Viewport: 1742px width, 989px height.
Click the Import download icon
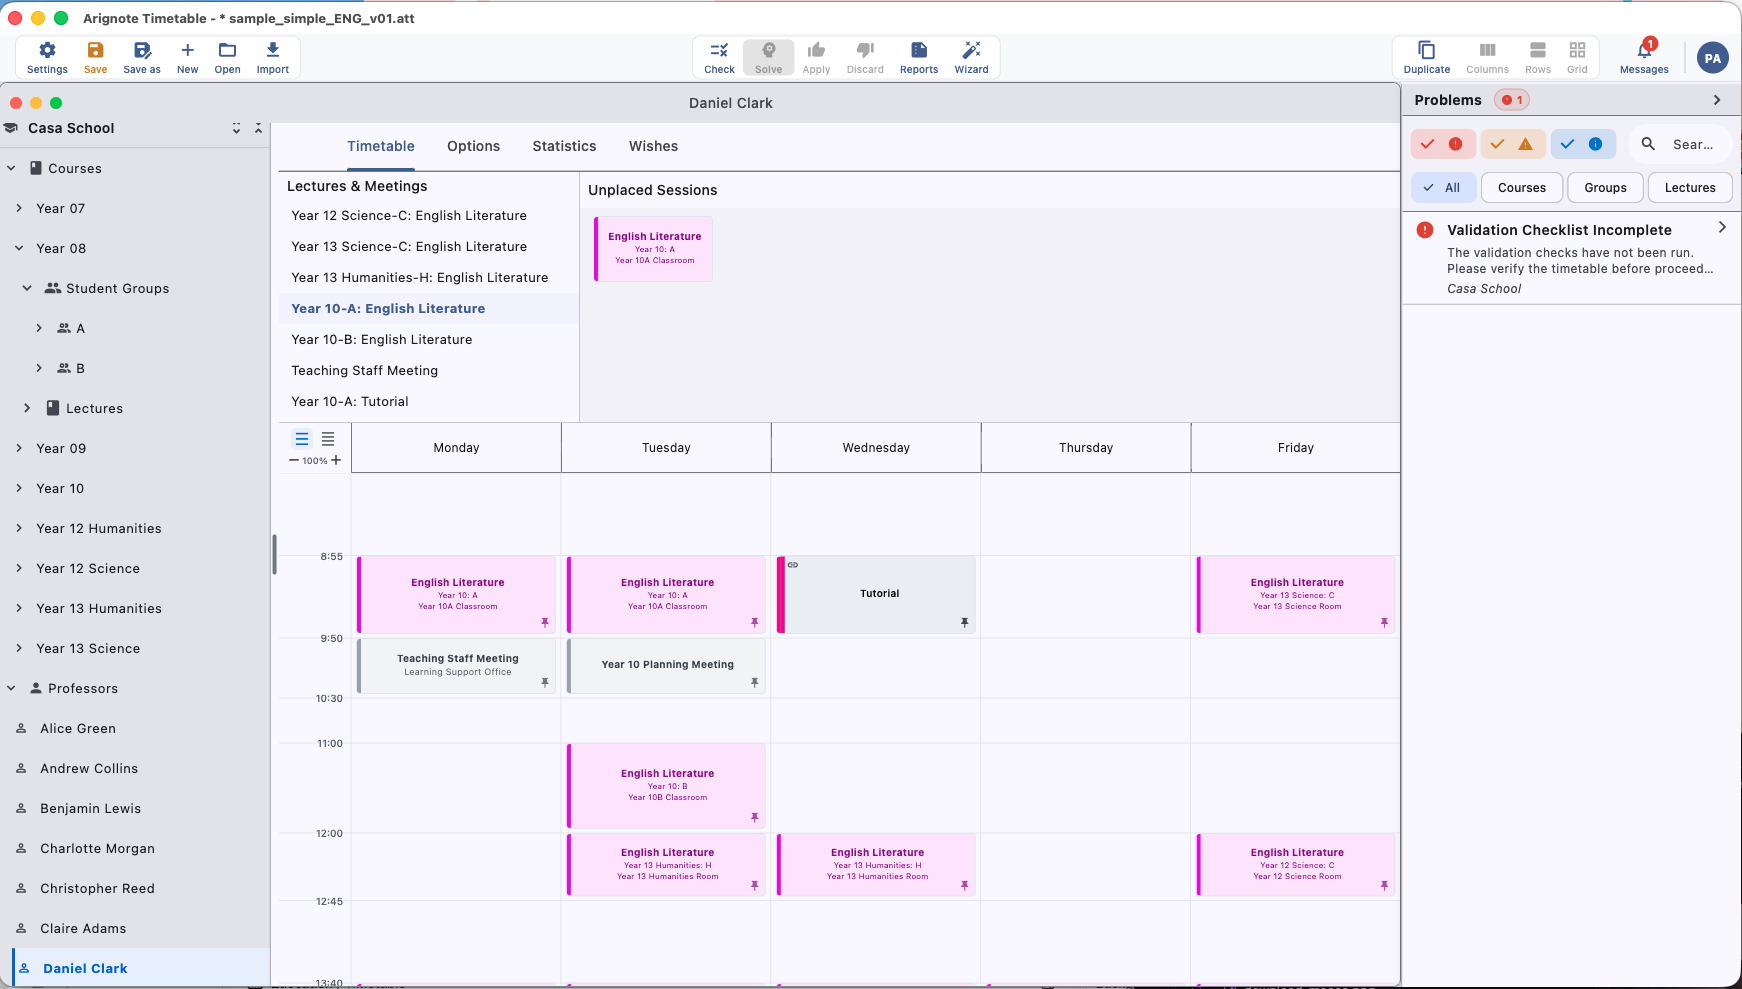coord(272,57)
